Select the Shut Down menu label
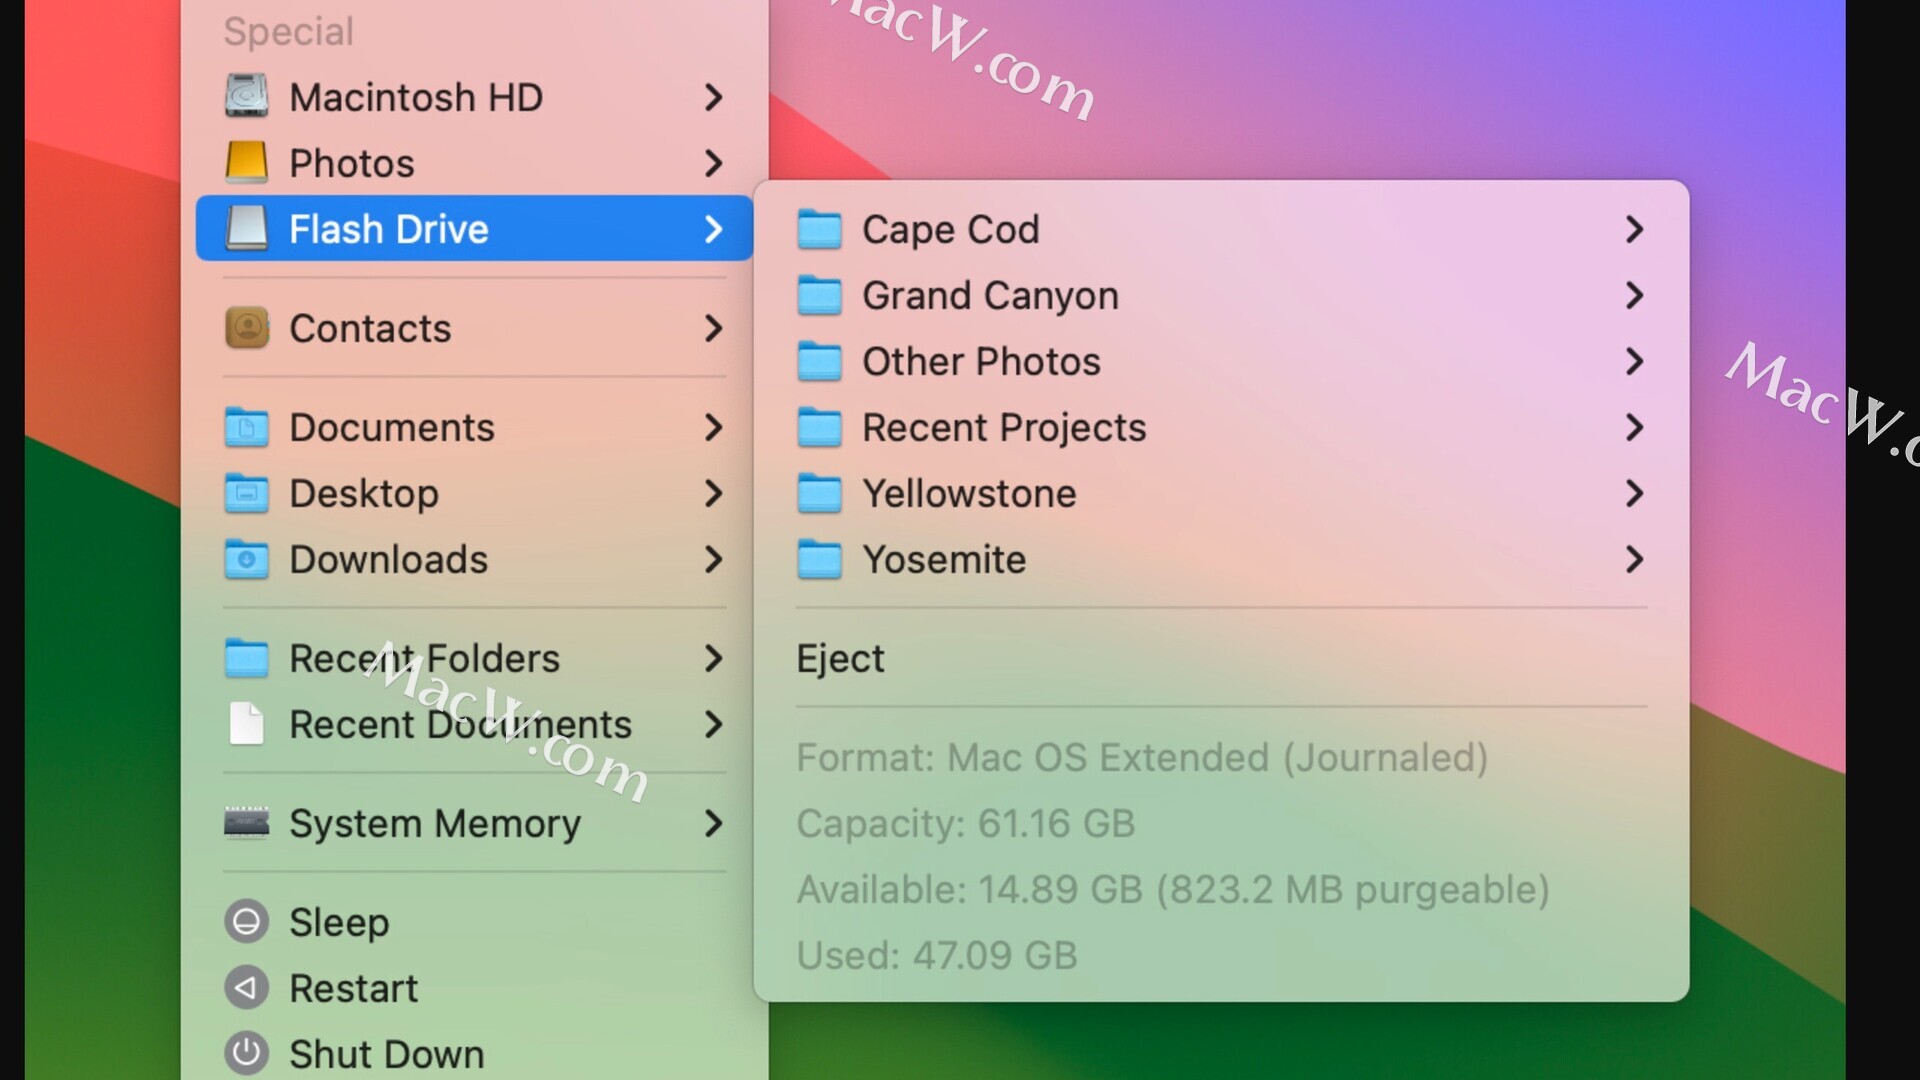 [387, 1054]
